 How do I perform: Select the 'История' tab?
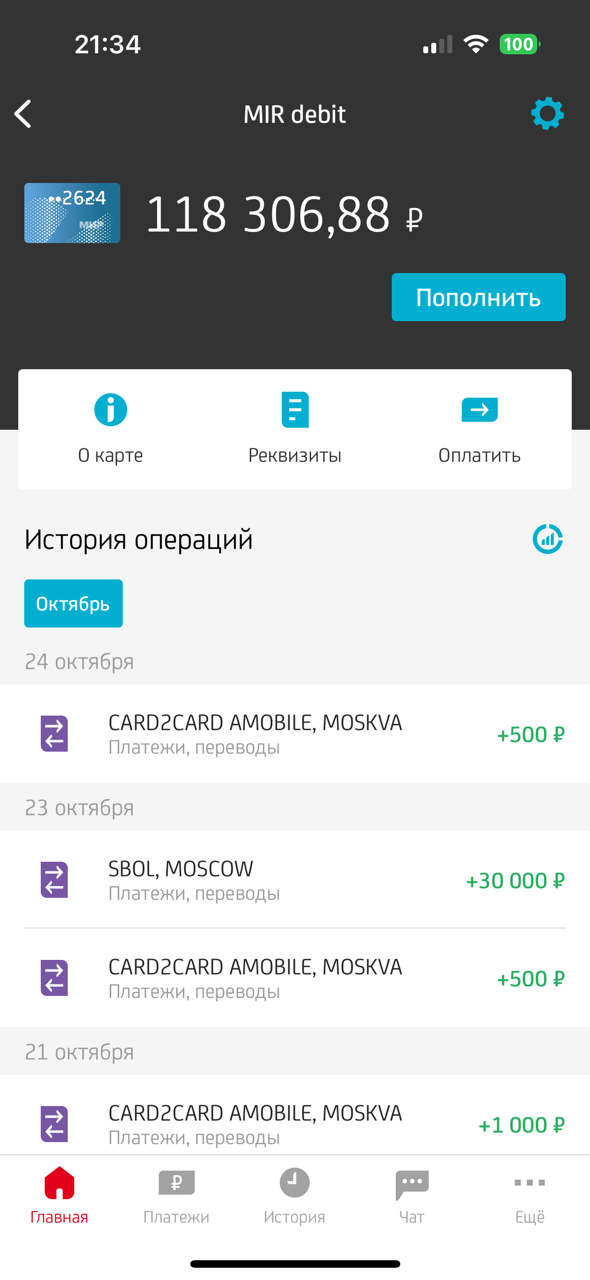coord(294,1195)
